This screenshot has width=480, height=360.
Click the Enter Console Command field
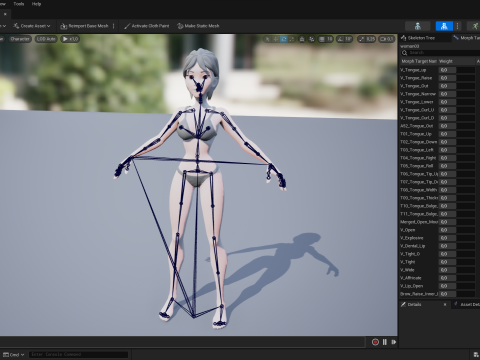78,355
